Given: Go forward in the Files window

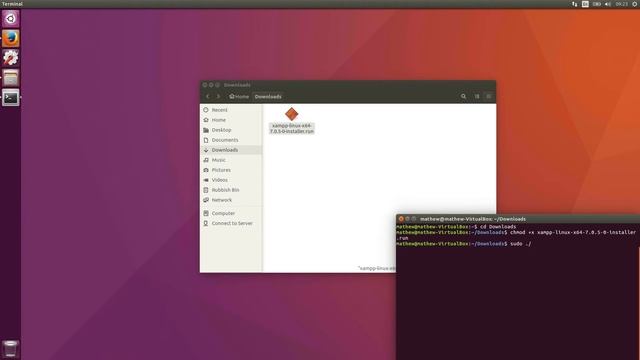Looking at the screenshot, I should point(218,96).
